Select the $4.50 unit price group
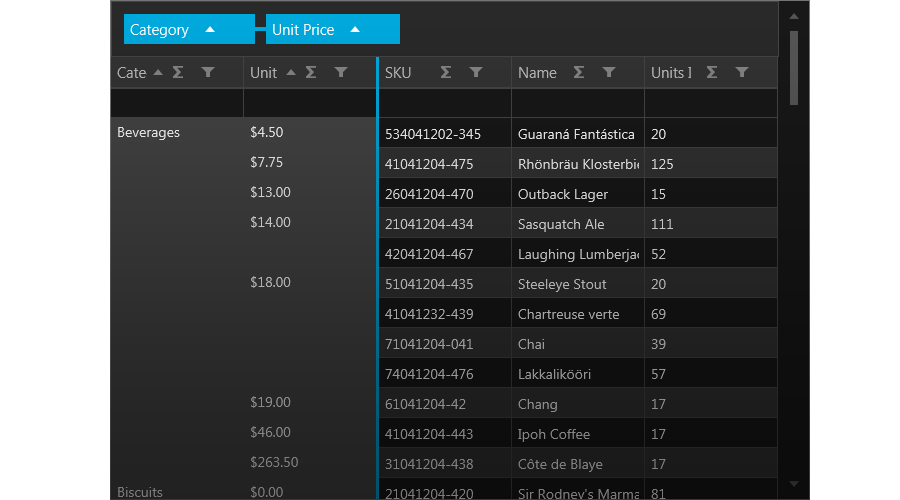The image size is (900, 500). click(x=310, y=133)
